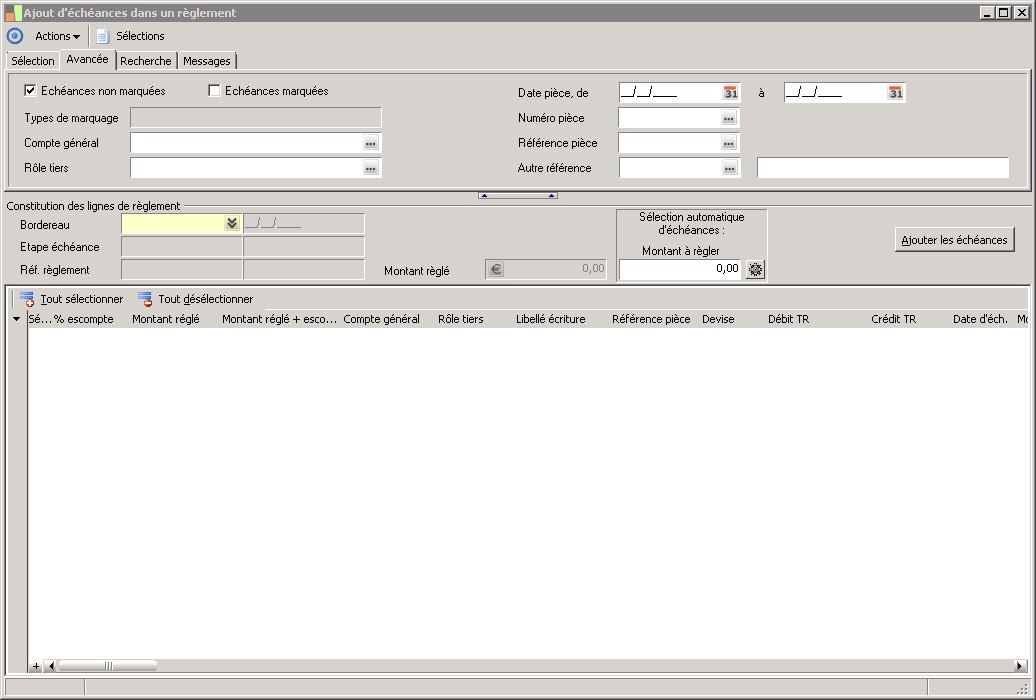This screenshot has height=700, width=1036.
Task: Open Numéro pièce lookup ellipsis button
Action: (x=729, y=118)
